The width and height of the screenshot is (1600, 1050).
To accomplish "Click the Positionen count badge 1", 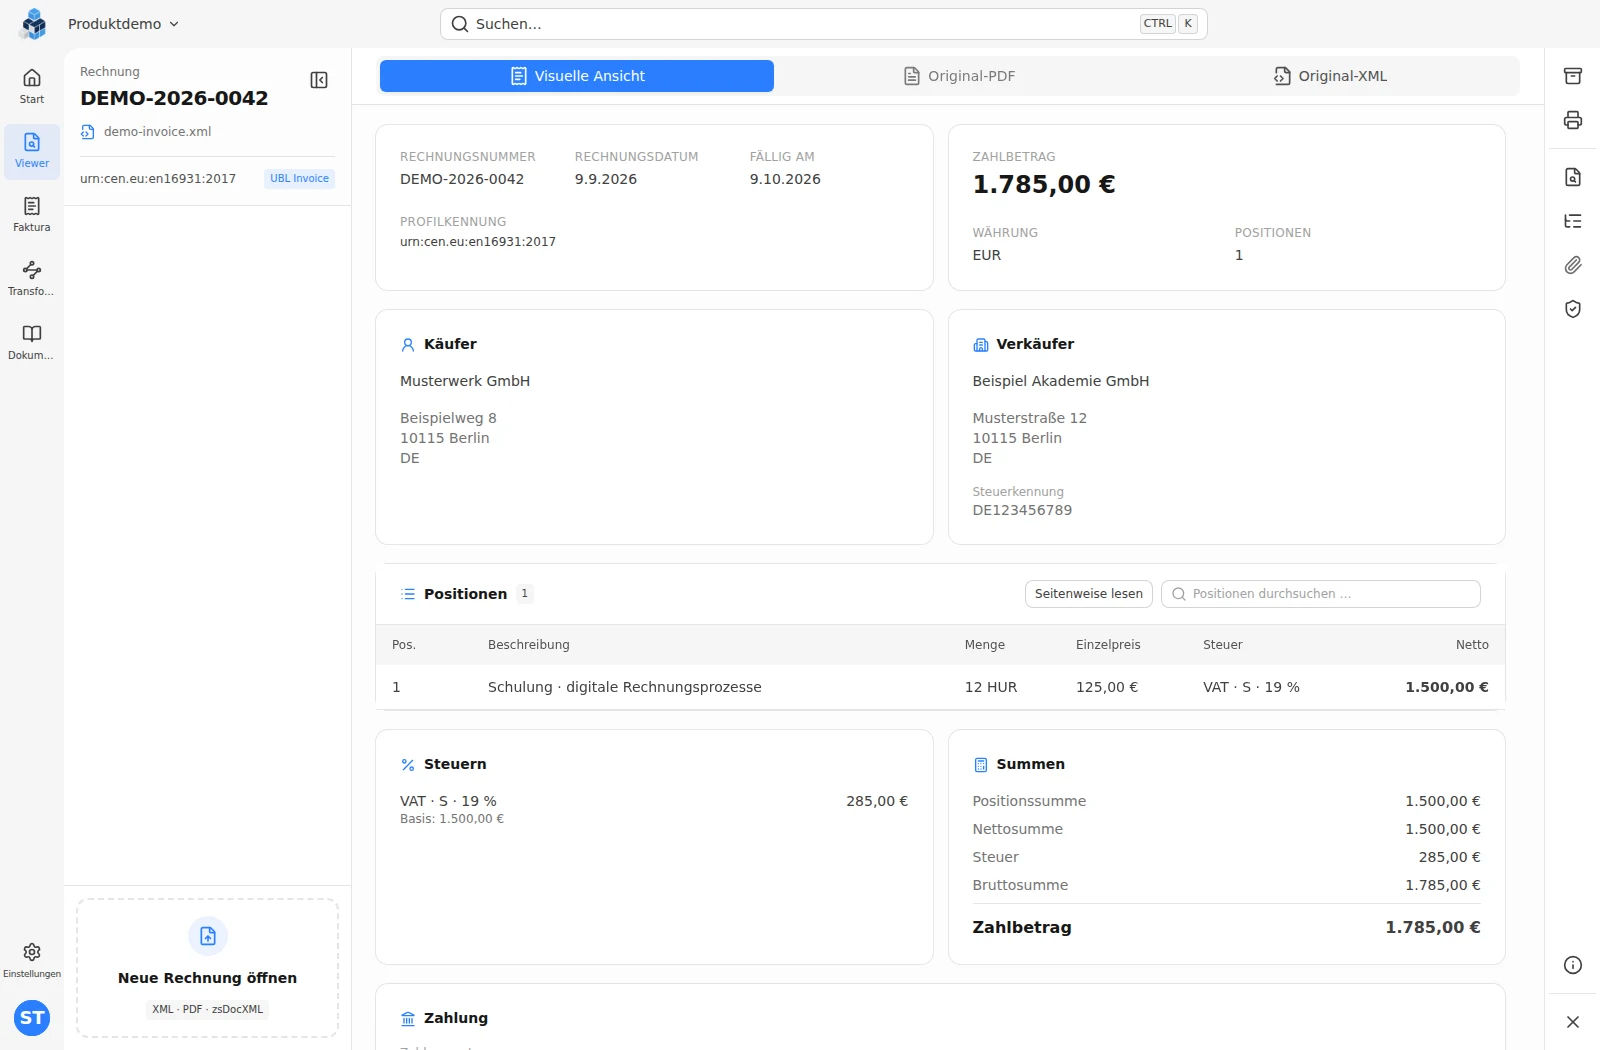I will (x=525, y=594).
